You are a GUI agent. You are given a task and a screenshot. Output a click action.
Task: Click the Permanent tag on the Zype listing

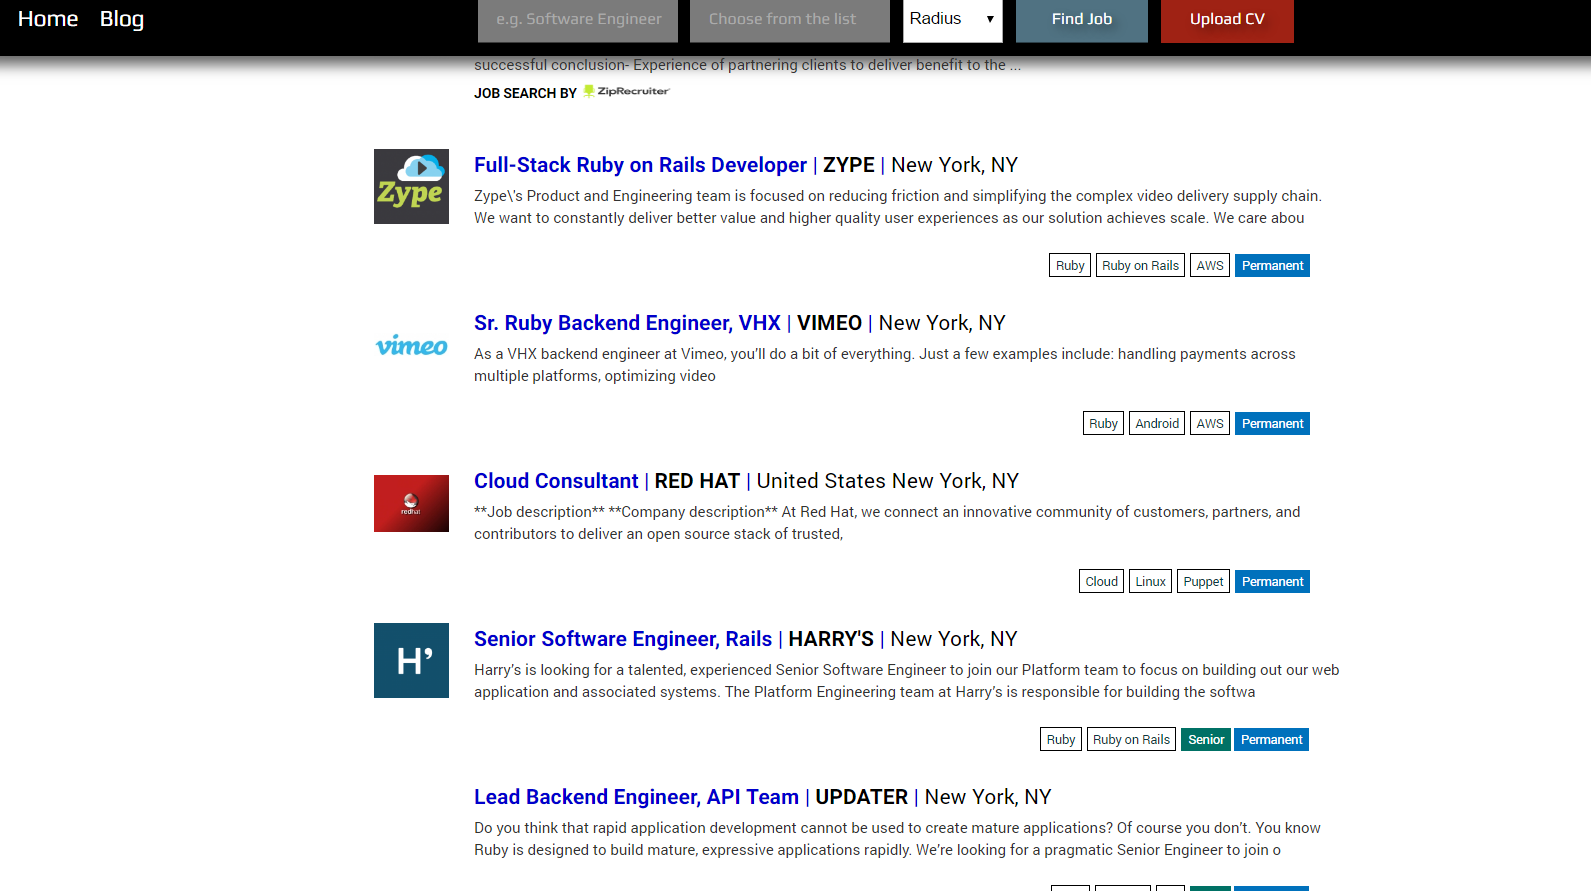point(1272,265)
